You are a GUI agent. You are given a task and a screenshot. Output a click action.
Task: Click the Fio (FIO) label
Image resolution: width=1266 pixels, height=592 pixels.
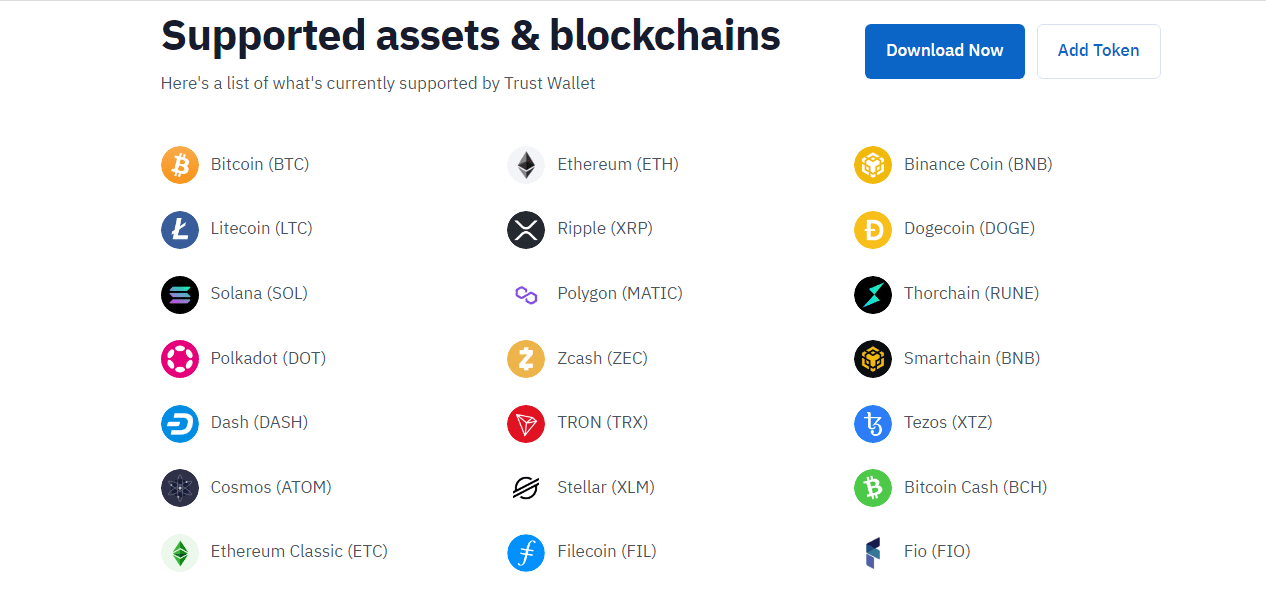tap(937, 551)
